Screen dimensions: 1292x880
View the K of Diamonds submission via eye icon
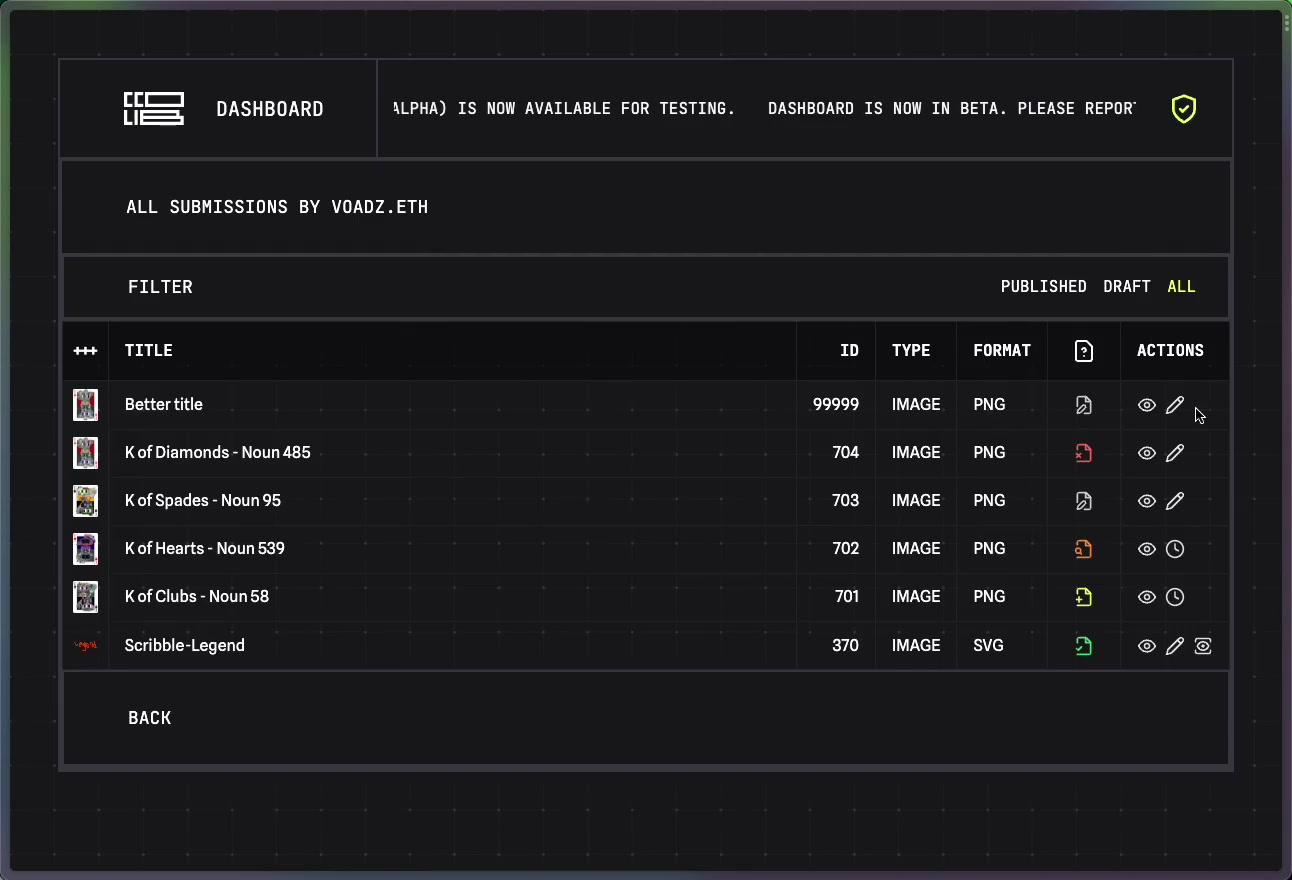coord(1147,453)
